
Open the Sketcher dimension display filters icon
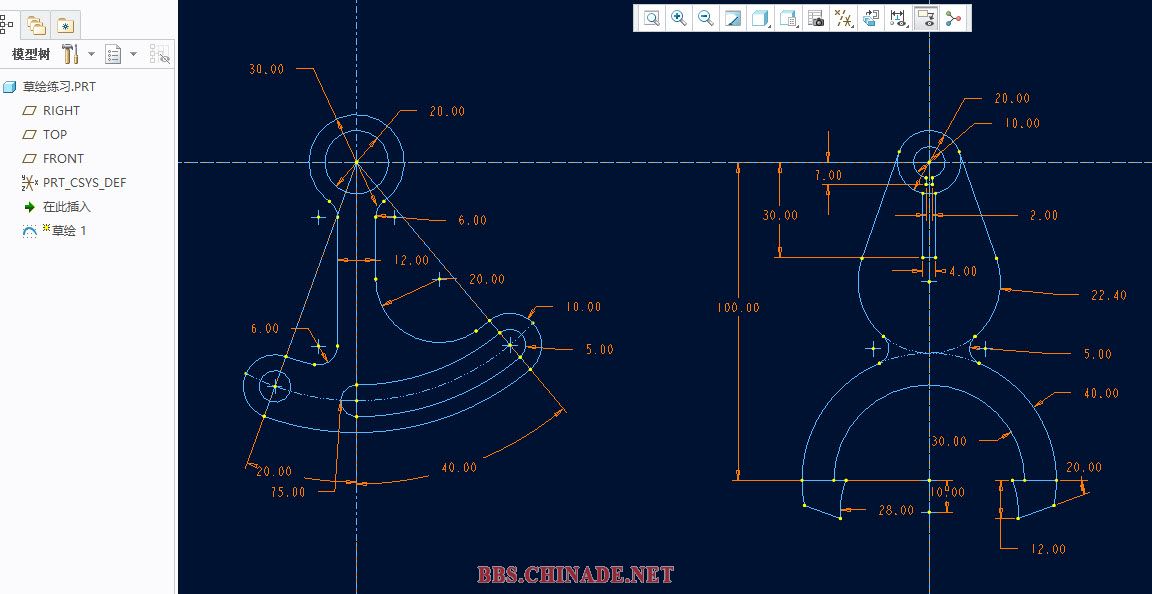click(898, 18)
